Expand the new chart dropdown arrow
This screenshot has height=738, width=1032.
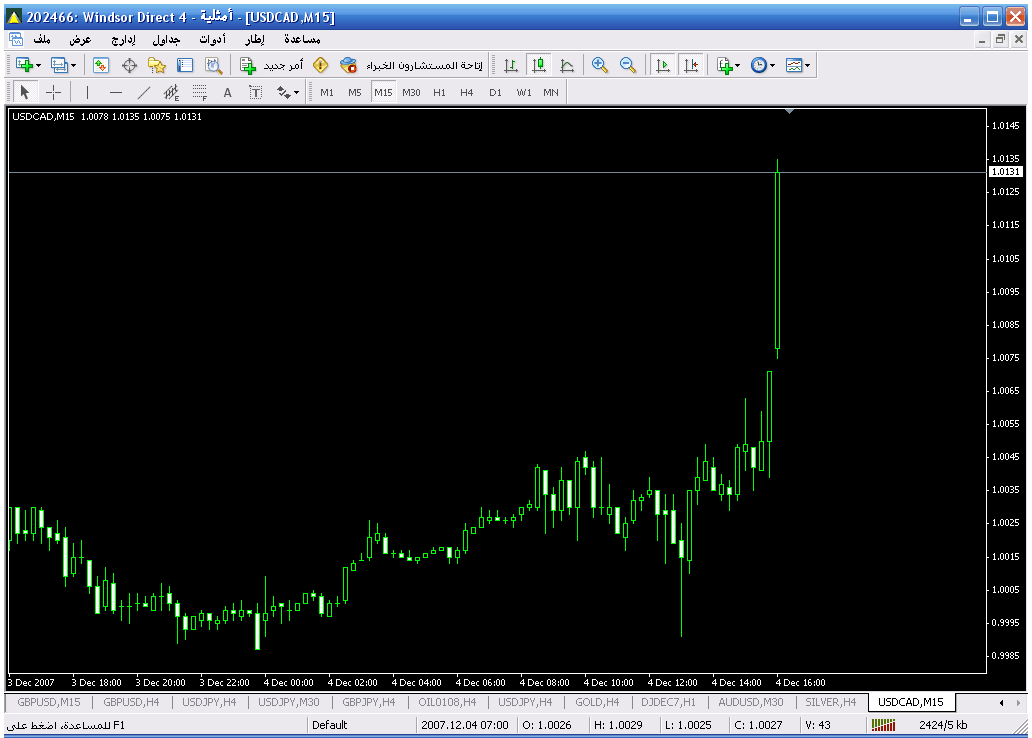[x=38, y=65]
